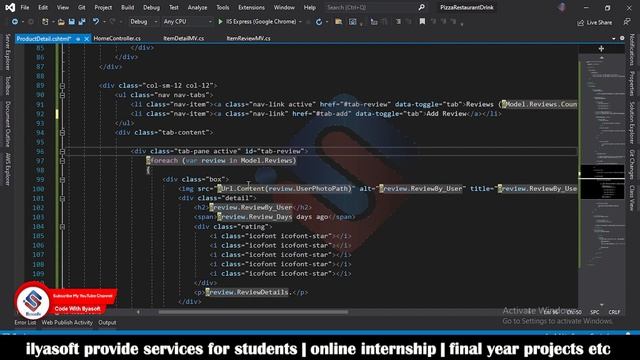Click the Send Feedback person icon
The image size is (640, 360).
pyautogui.click(x=627, y=22)
